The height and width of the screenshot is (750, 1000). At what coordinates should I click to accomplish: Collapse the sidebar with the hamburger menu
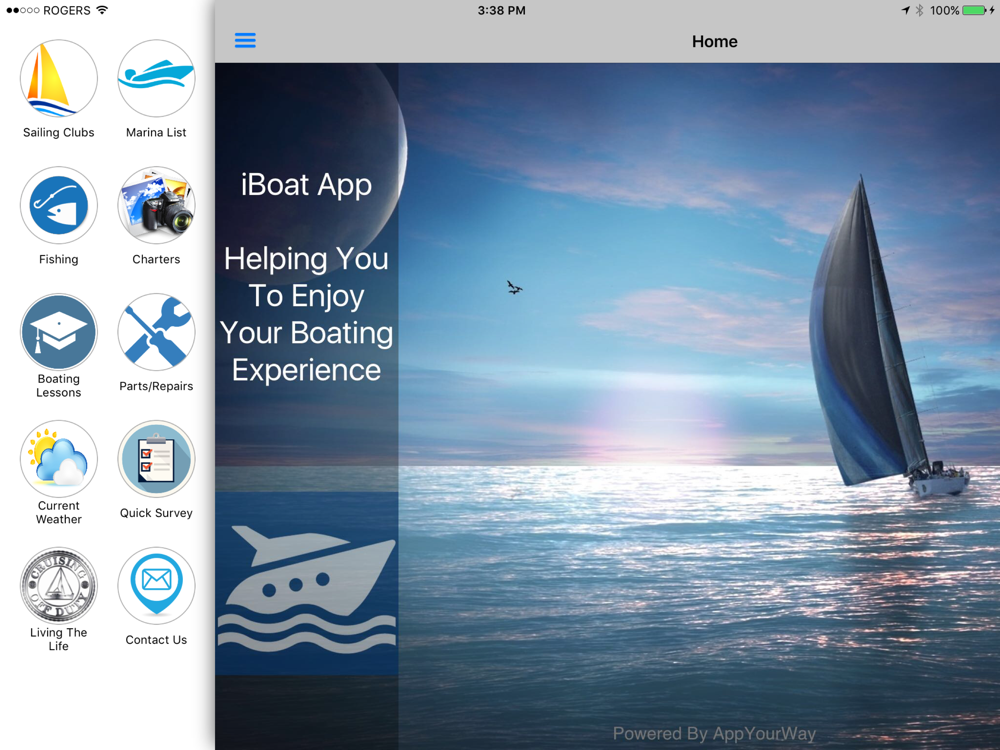tap(245, 41)
